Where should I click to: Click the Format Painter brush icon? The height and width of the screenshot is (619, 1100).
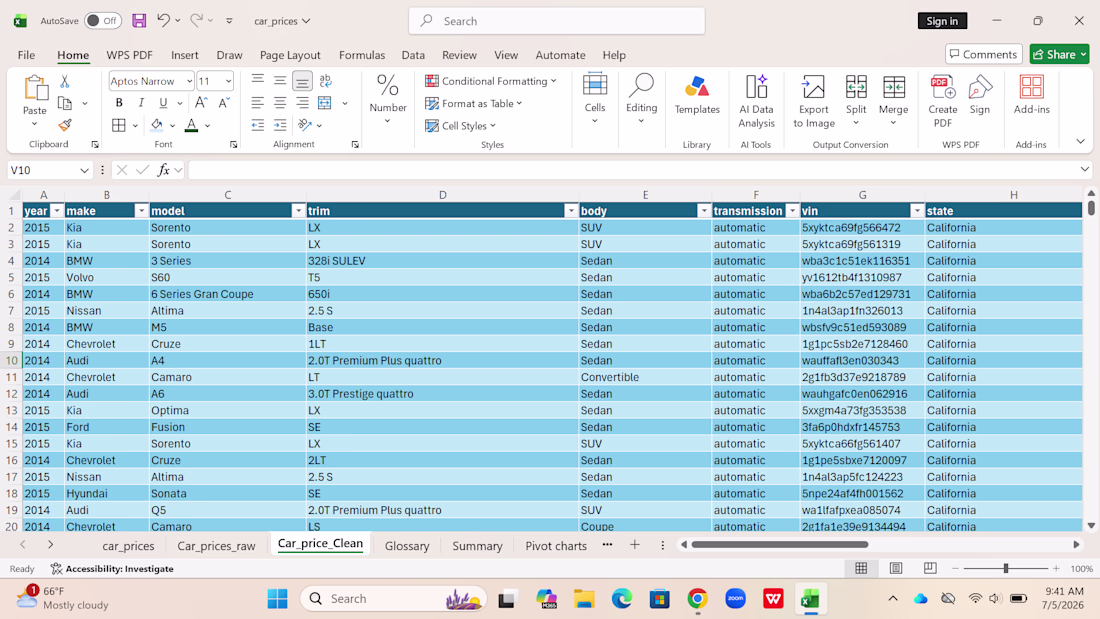(65, 125)
